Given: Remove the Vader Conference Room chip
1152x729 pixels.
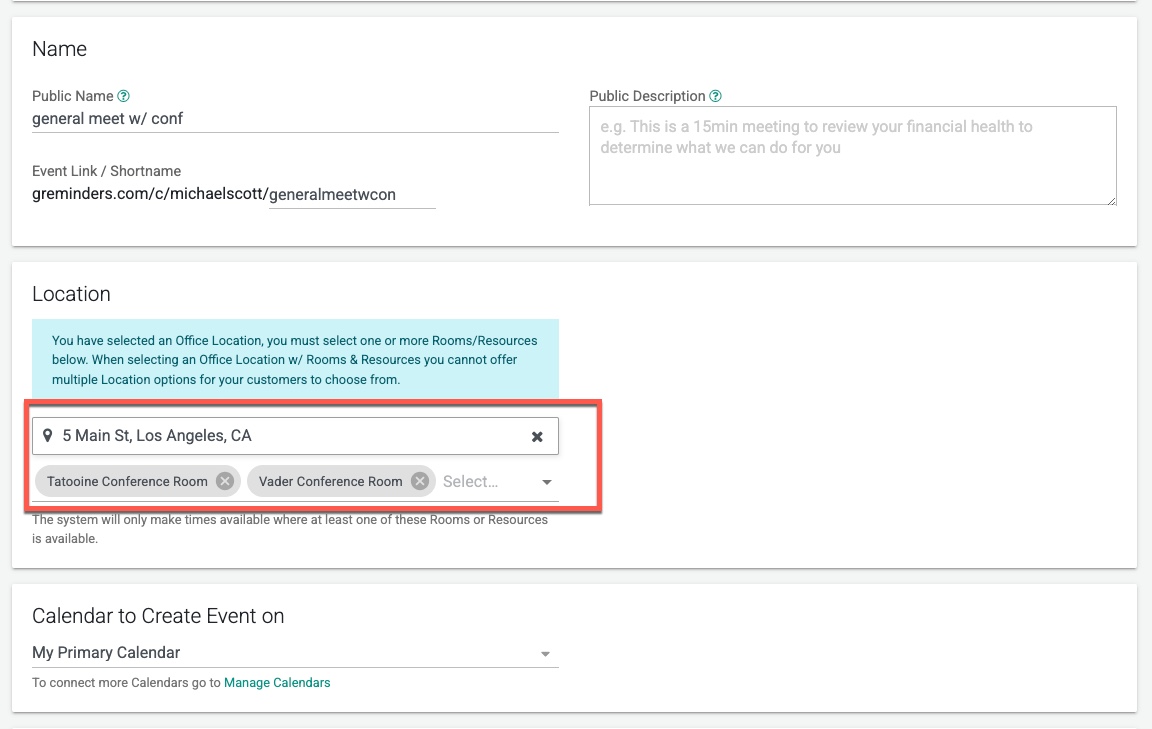Looking at the screenshot, I should (420, 482).
